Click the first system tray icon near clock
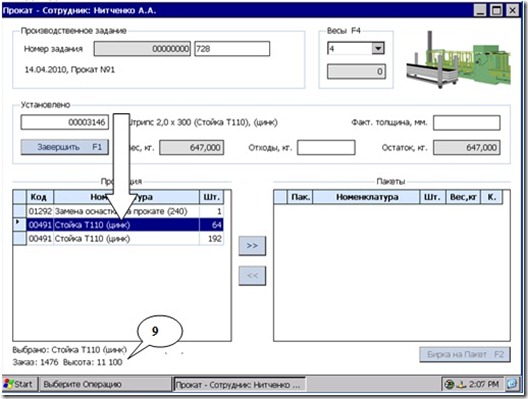The width and height of the screenshot is (528, 399). 449,384
